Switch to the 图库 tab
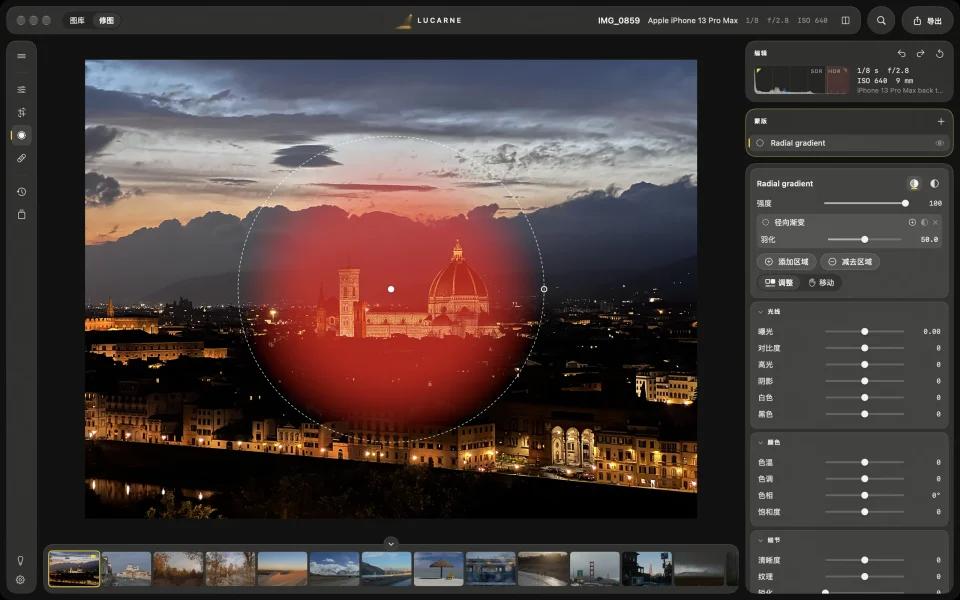The image size is (960, 600). (77, 20)
